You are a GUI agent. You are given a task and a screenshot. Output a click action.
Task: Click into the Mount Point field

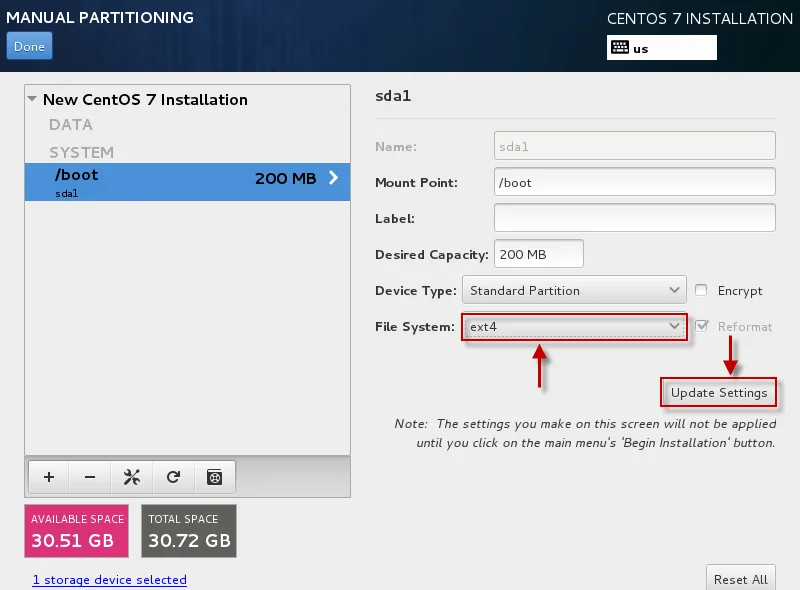pyautogui.click(x=634, y=183)
